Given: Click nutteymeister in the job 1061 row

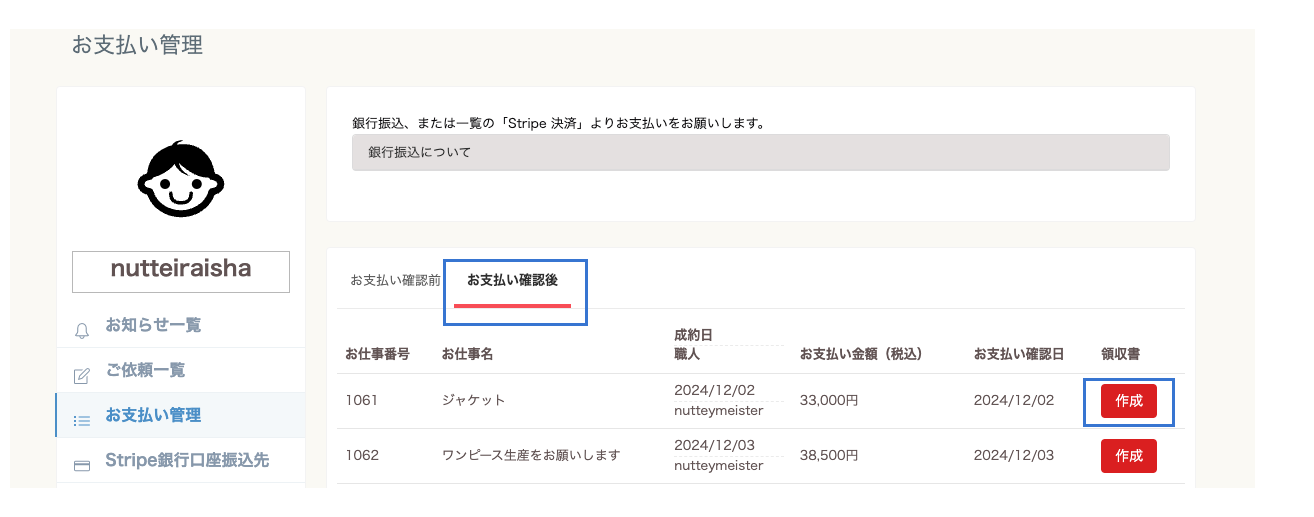Looking at the screenshot, I should (x=718, y=411).
